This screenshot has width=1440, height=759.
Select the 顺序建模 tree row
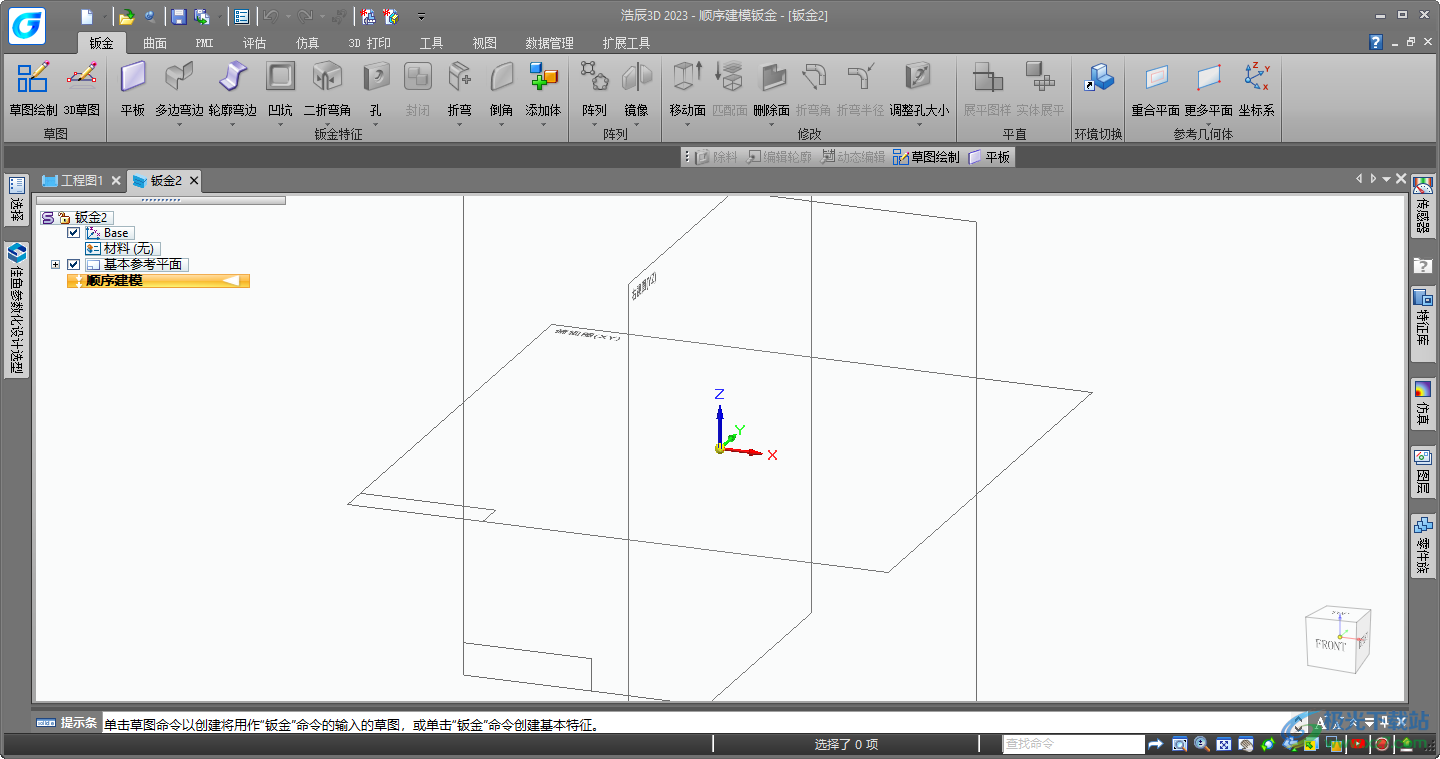[x=158, y=281]
